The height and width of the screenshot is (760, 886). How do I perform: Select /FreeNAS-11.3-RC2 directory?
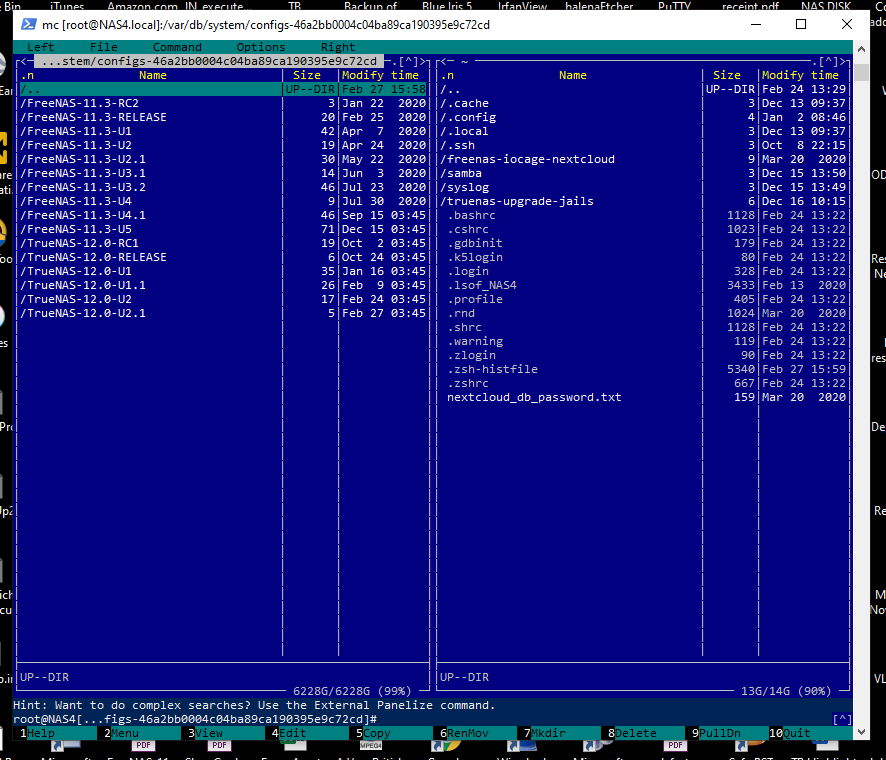tap(223, 103)
